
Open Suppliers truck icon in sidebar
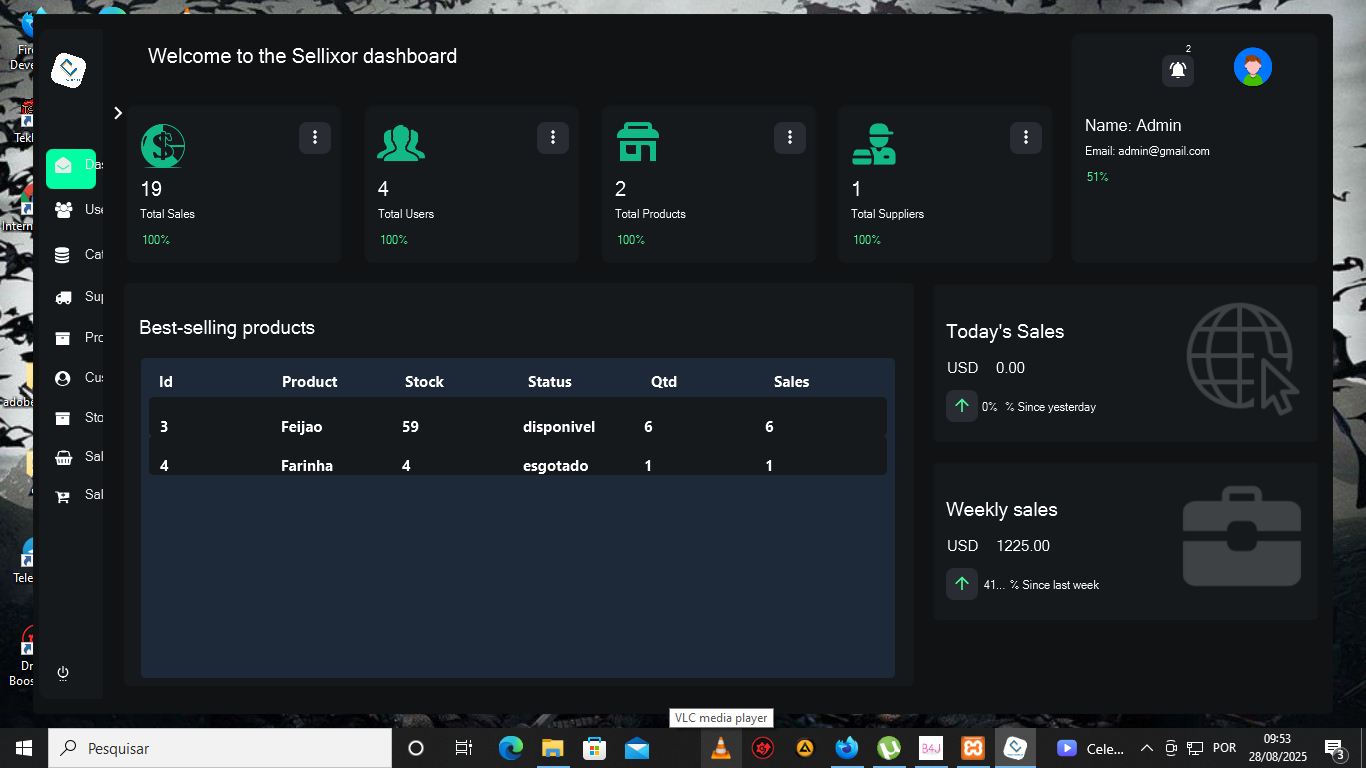click(63, 297)
